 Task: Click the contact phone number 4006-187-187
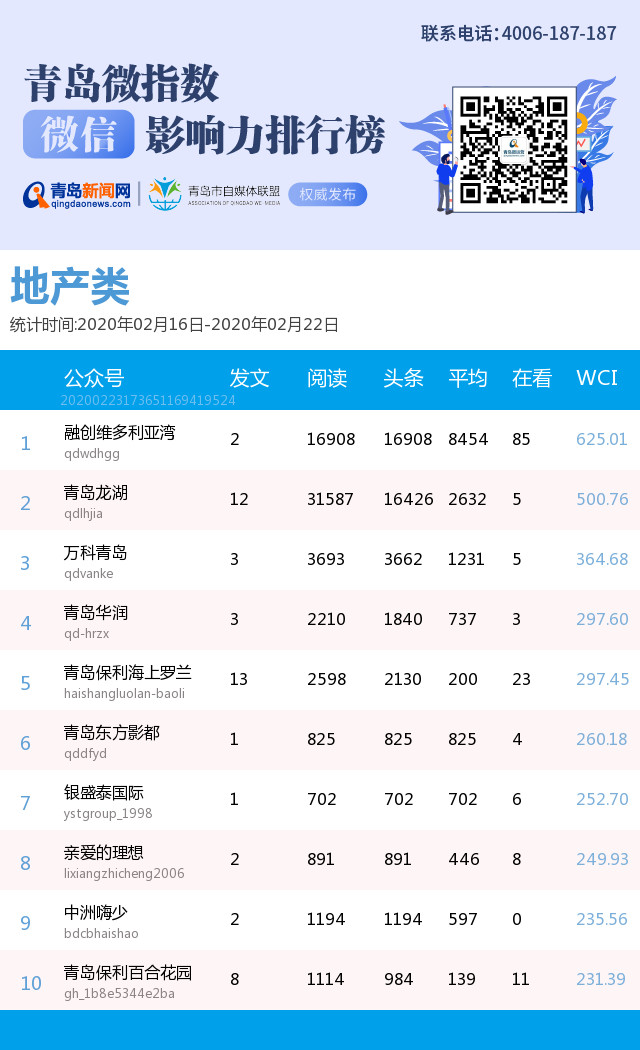click(558, 33)
